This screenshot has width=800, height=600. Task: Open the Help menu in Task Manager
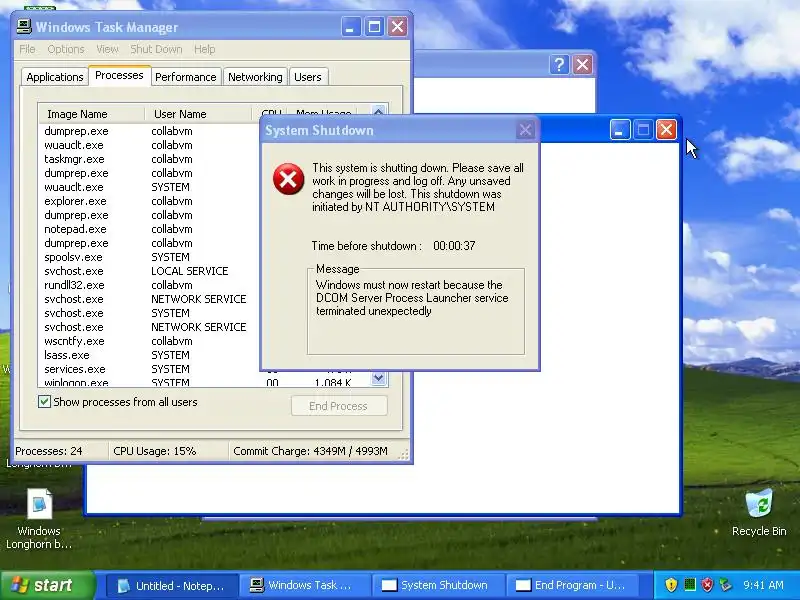(x=205, y=49)
